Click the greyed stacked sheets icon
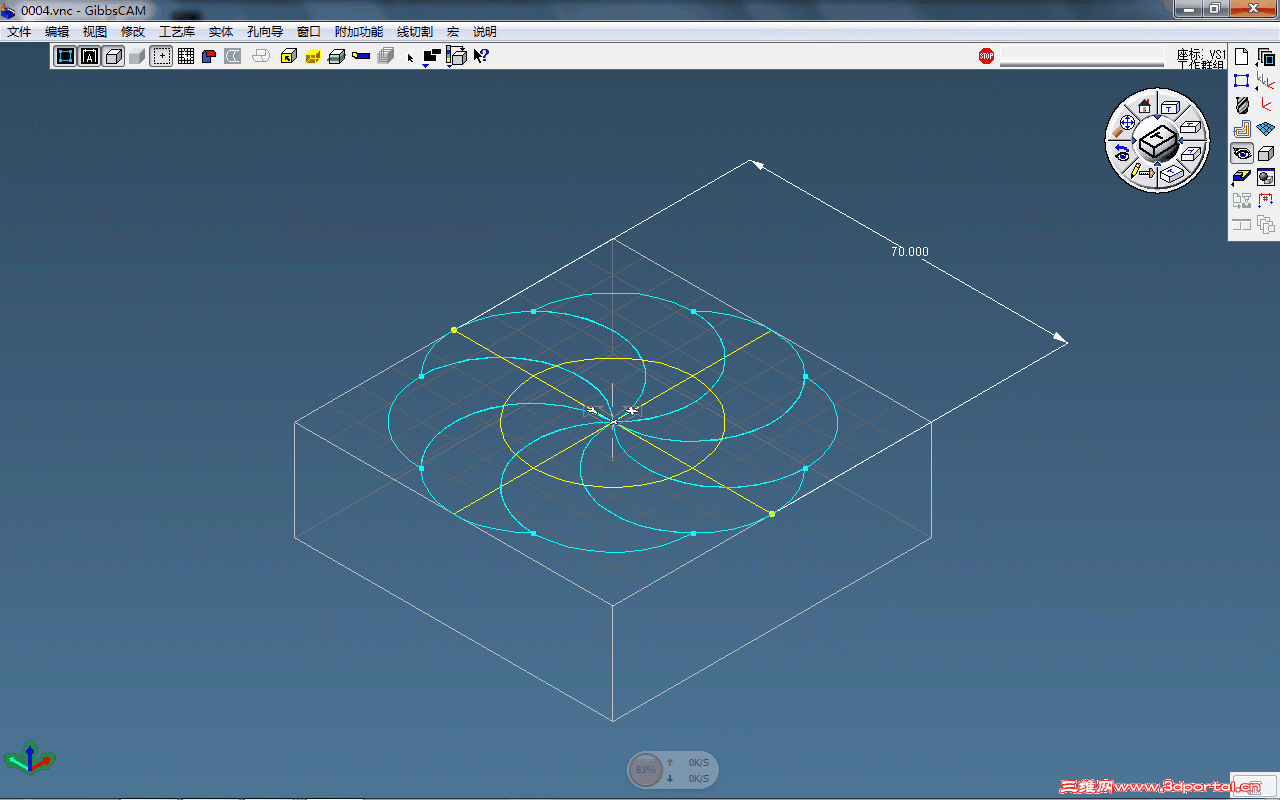 (385, 56)
